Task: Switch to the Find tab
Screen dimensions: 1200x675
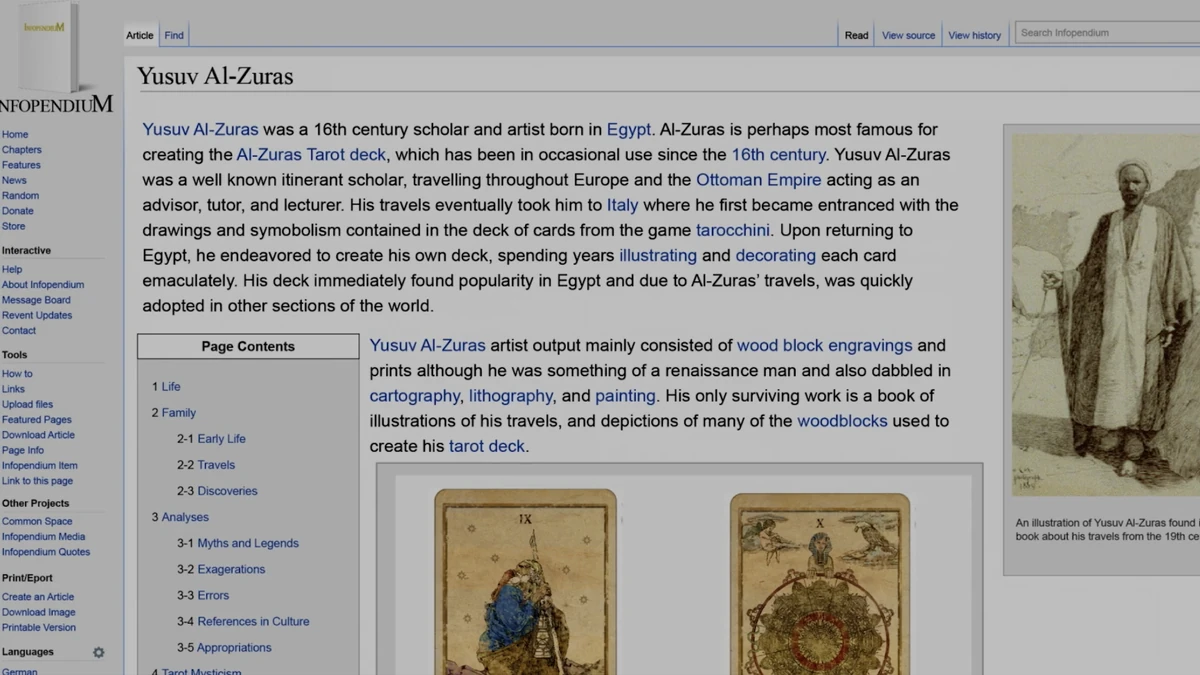Action: pos(173,34)
